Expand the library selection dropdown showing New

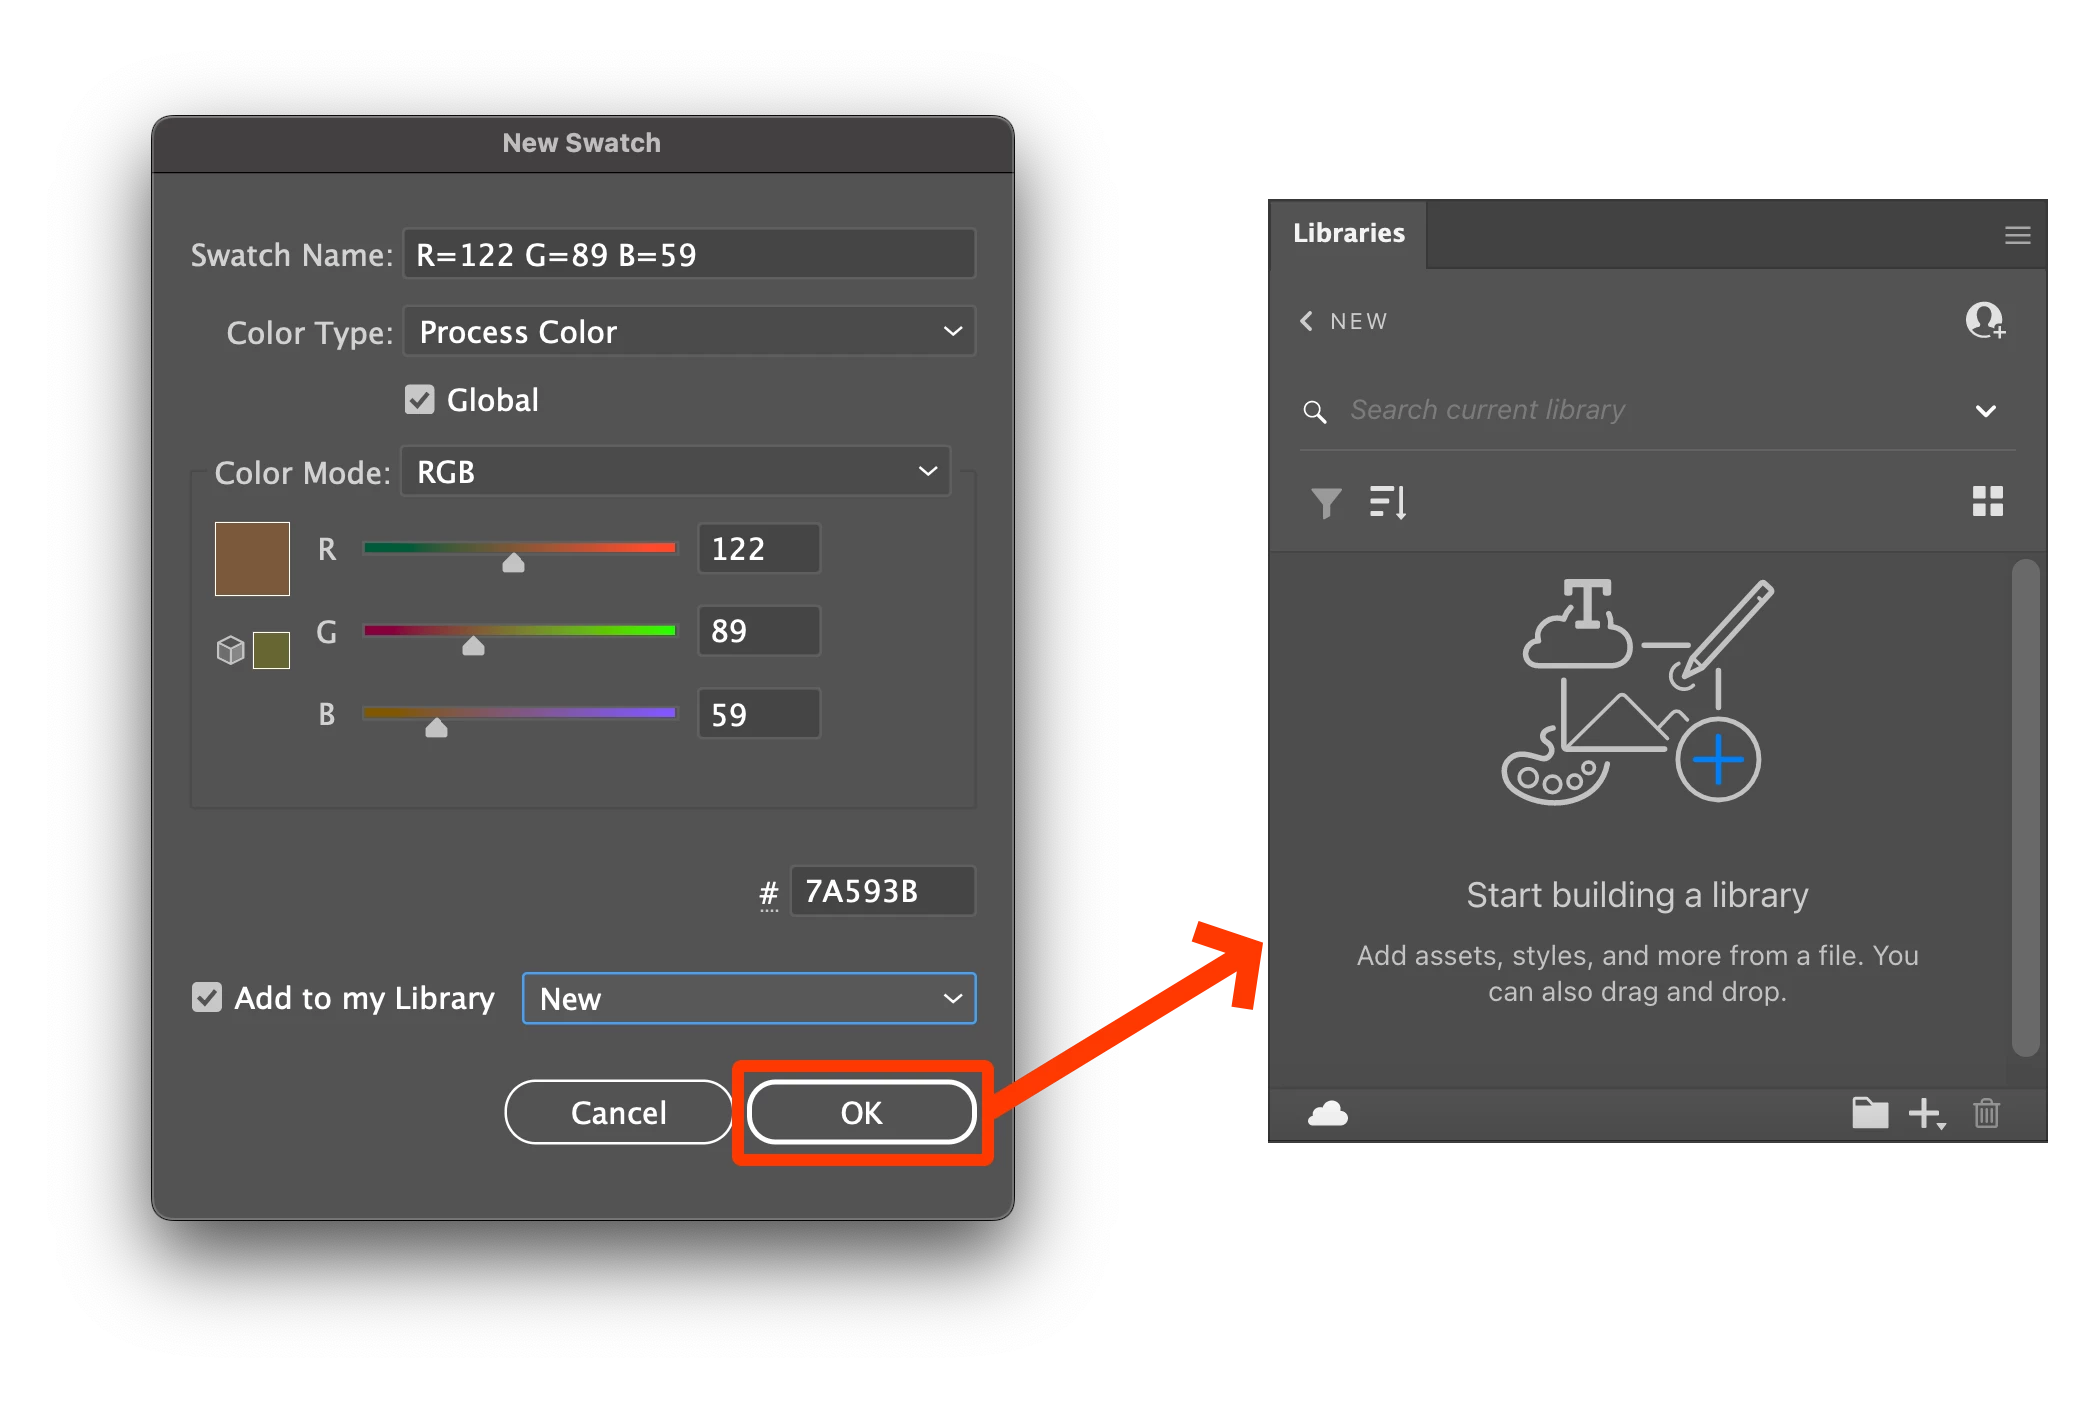pyautogui.click(x=749, y=998)
